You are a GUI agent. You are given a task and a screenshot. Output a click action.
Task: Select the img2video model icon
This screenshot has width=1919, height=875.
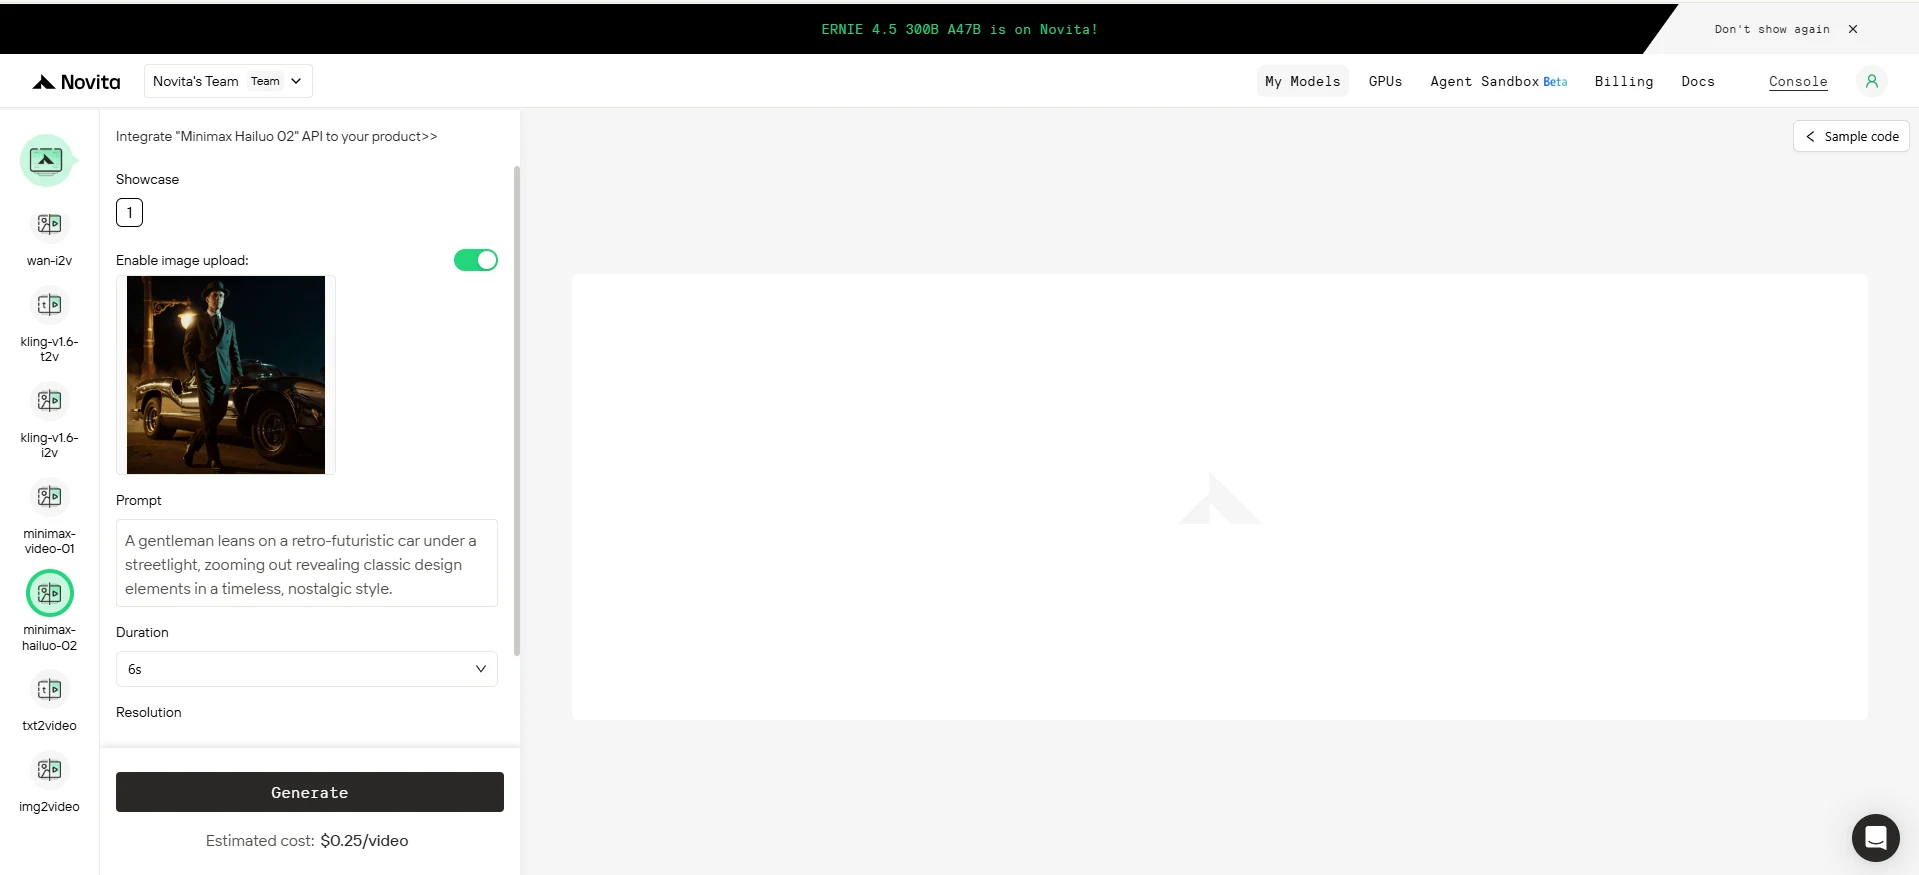(x=49, y=770)
